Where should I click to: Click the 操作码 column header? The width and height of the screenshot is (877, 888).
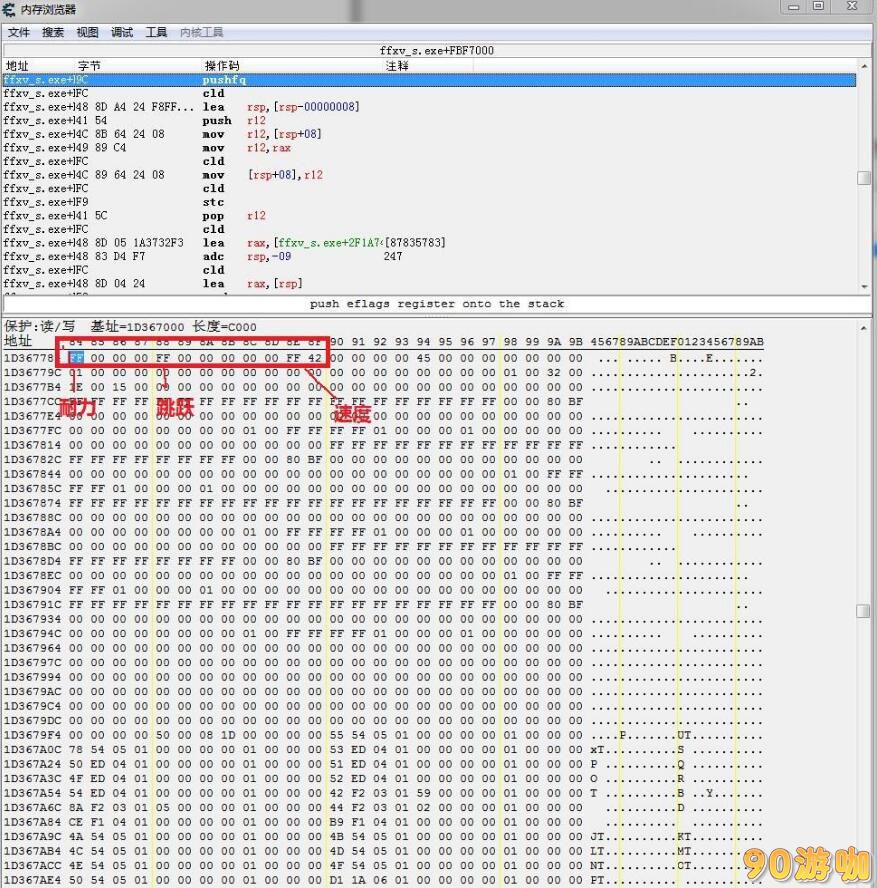pos(222,66)
